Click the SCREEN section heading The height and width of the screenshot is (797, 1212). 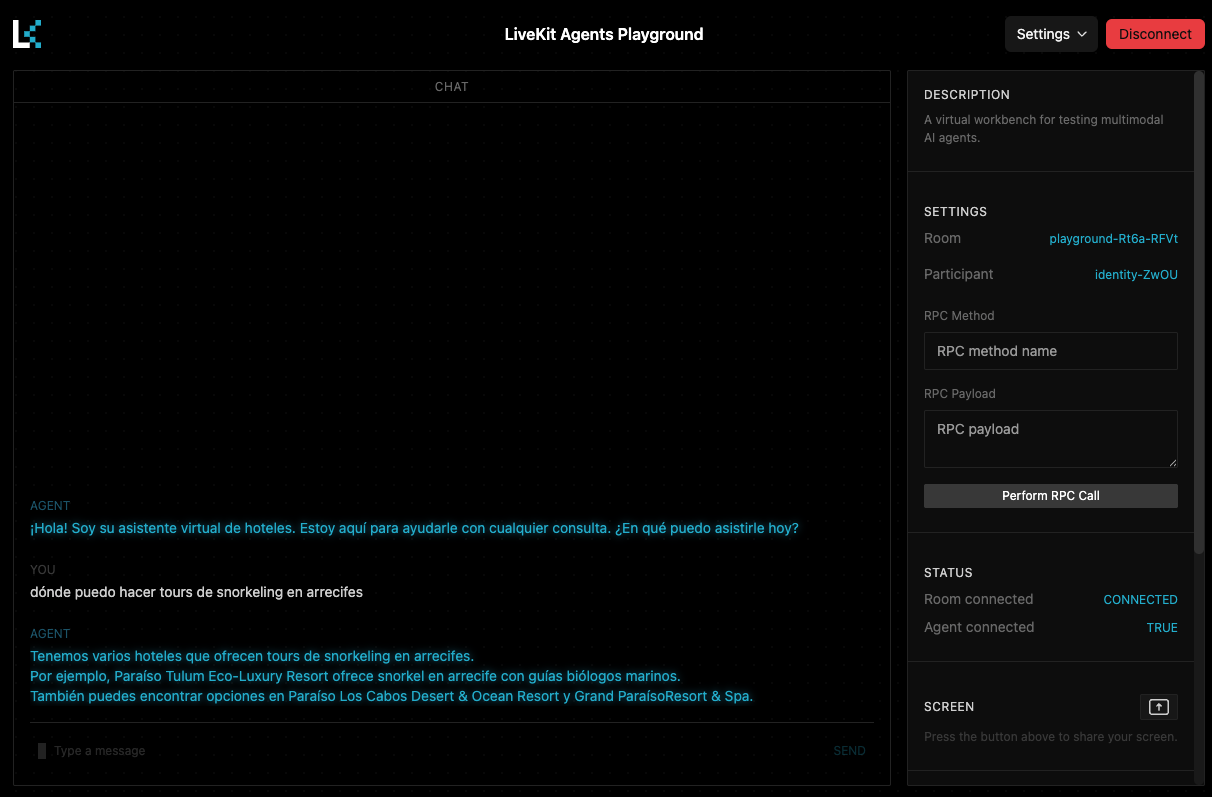pos(949,707)
